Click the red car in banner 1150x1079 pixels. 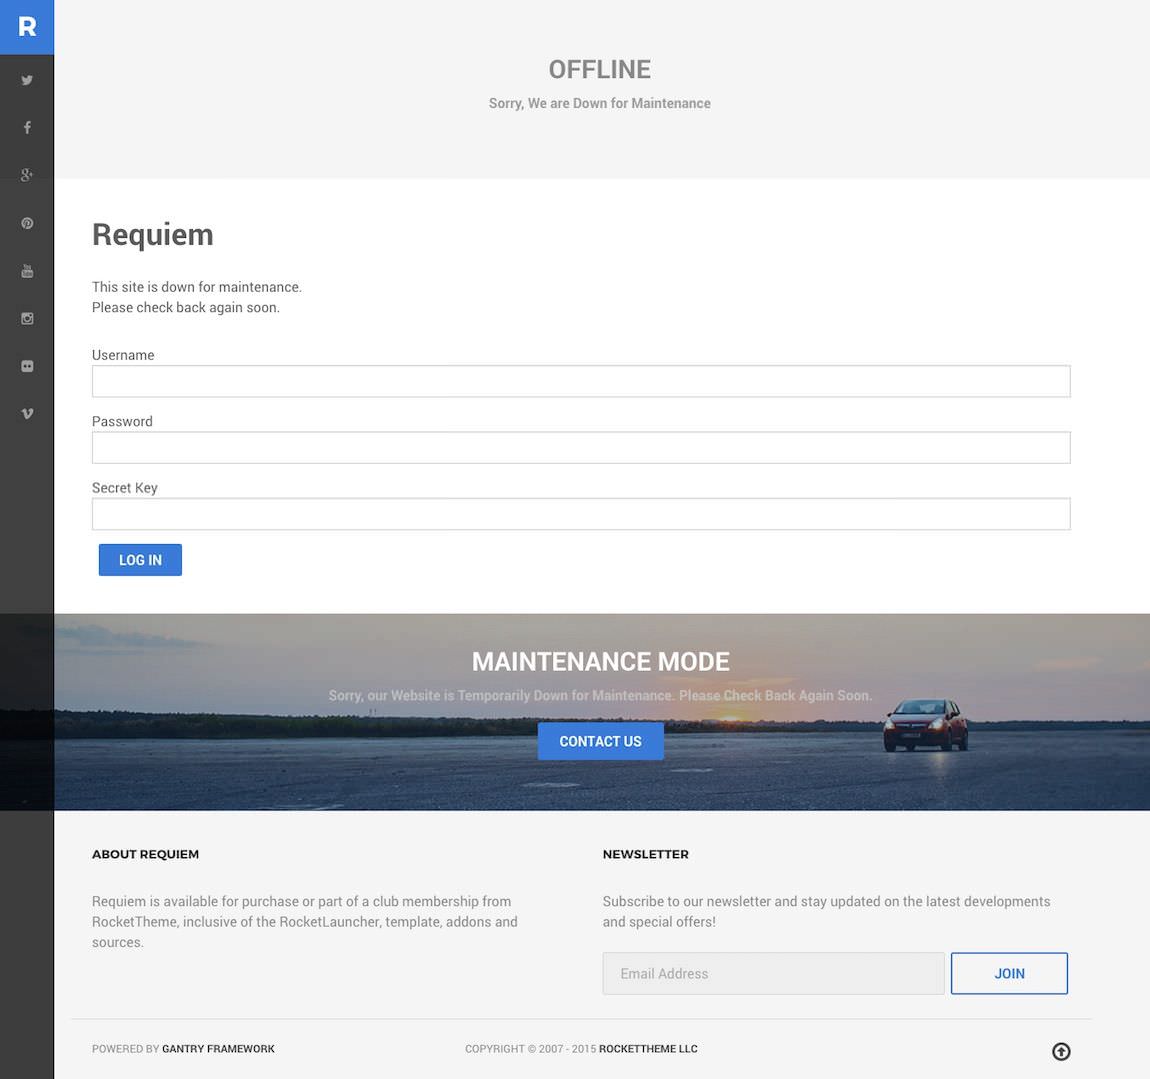925,725
